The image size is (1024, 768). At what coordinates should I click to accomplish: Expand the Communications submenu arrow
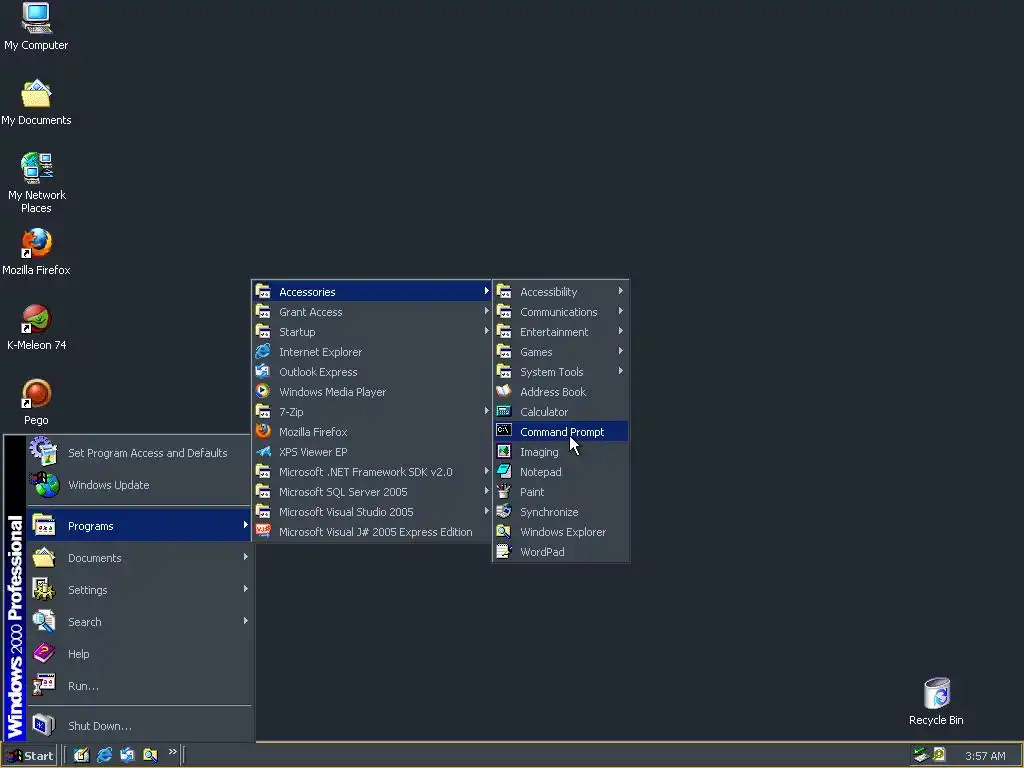pos(620,312)
